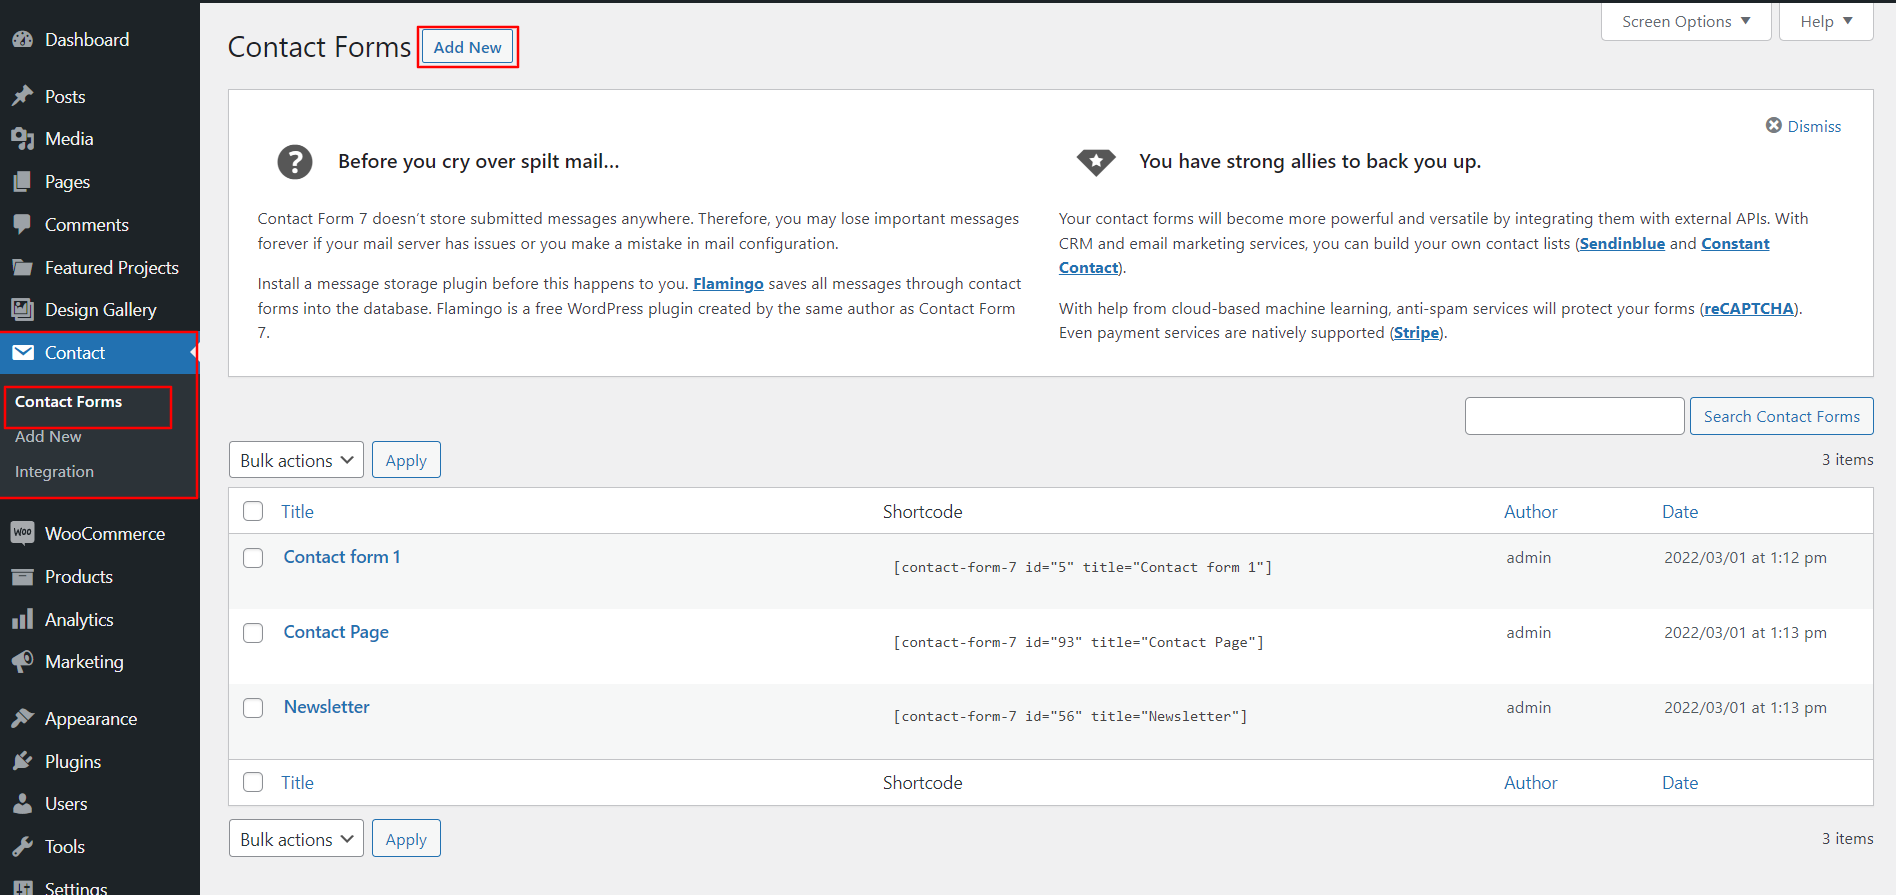The width and height of the screenshot is (1896, 895).
Task: Sort by Title column header
Action: click(297, 511)
